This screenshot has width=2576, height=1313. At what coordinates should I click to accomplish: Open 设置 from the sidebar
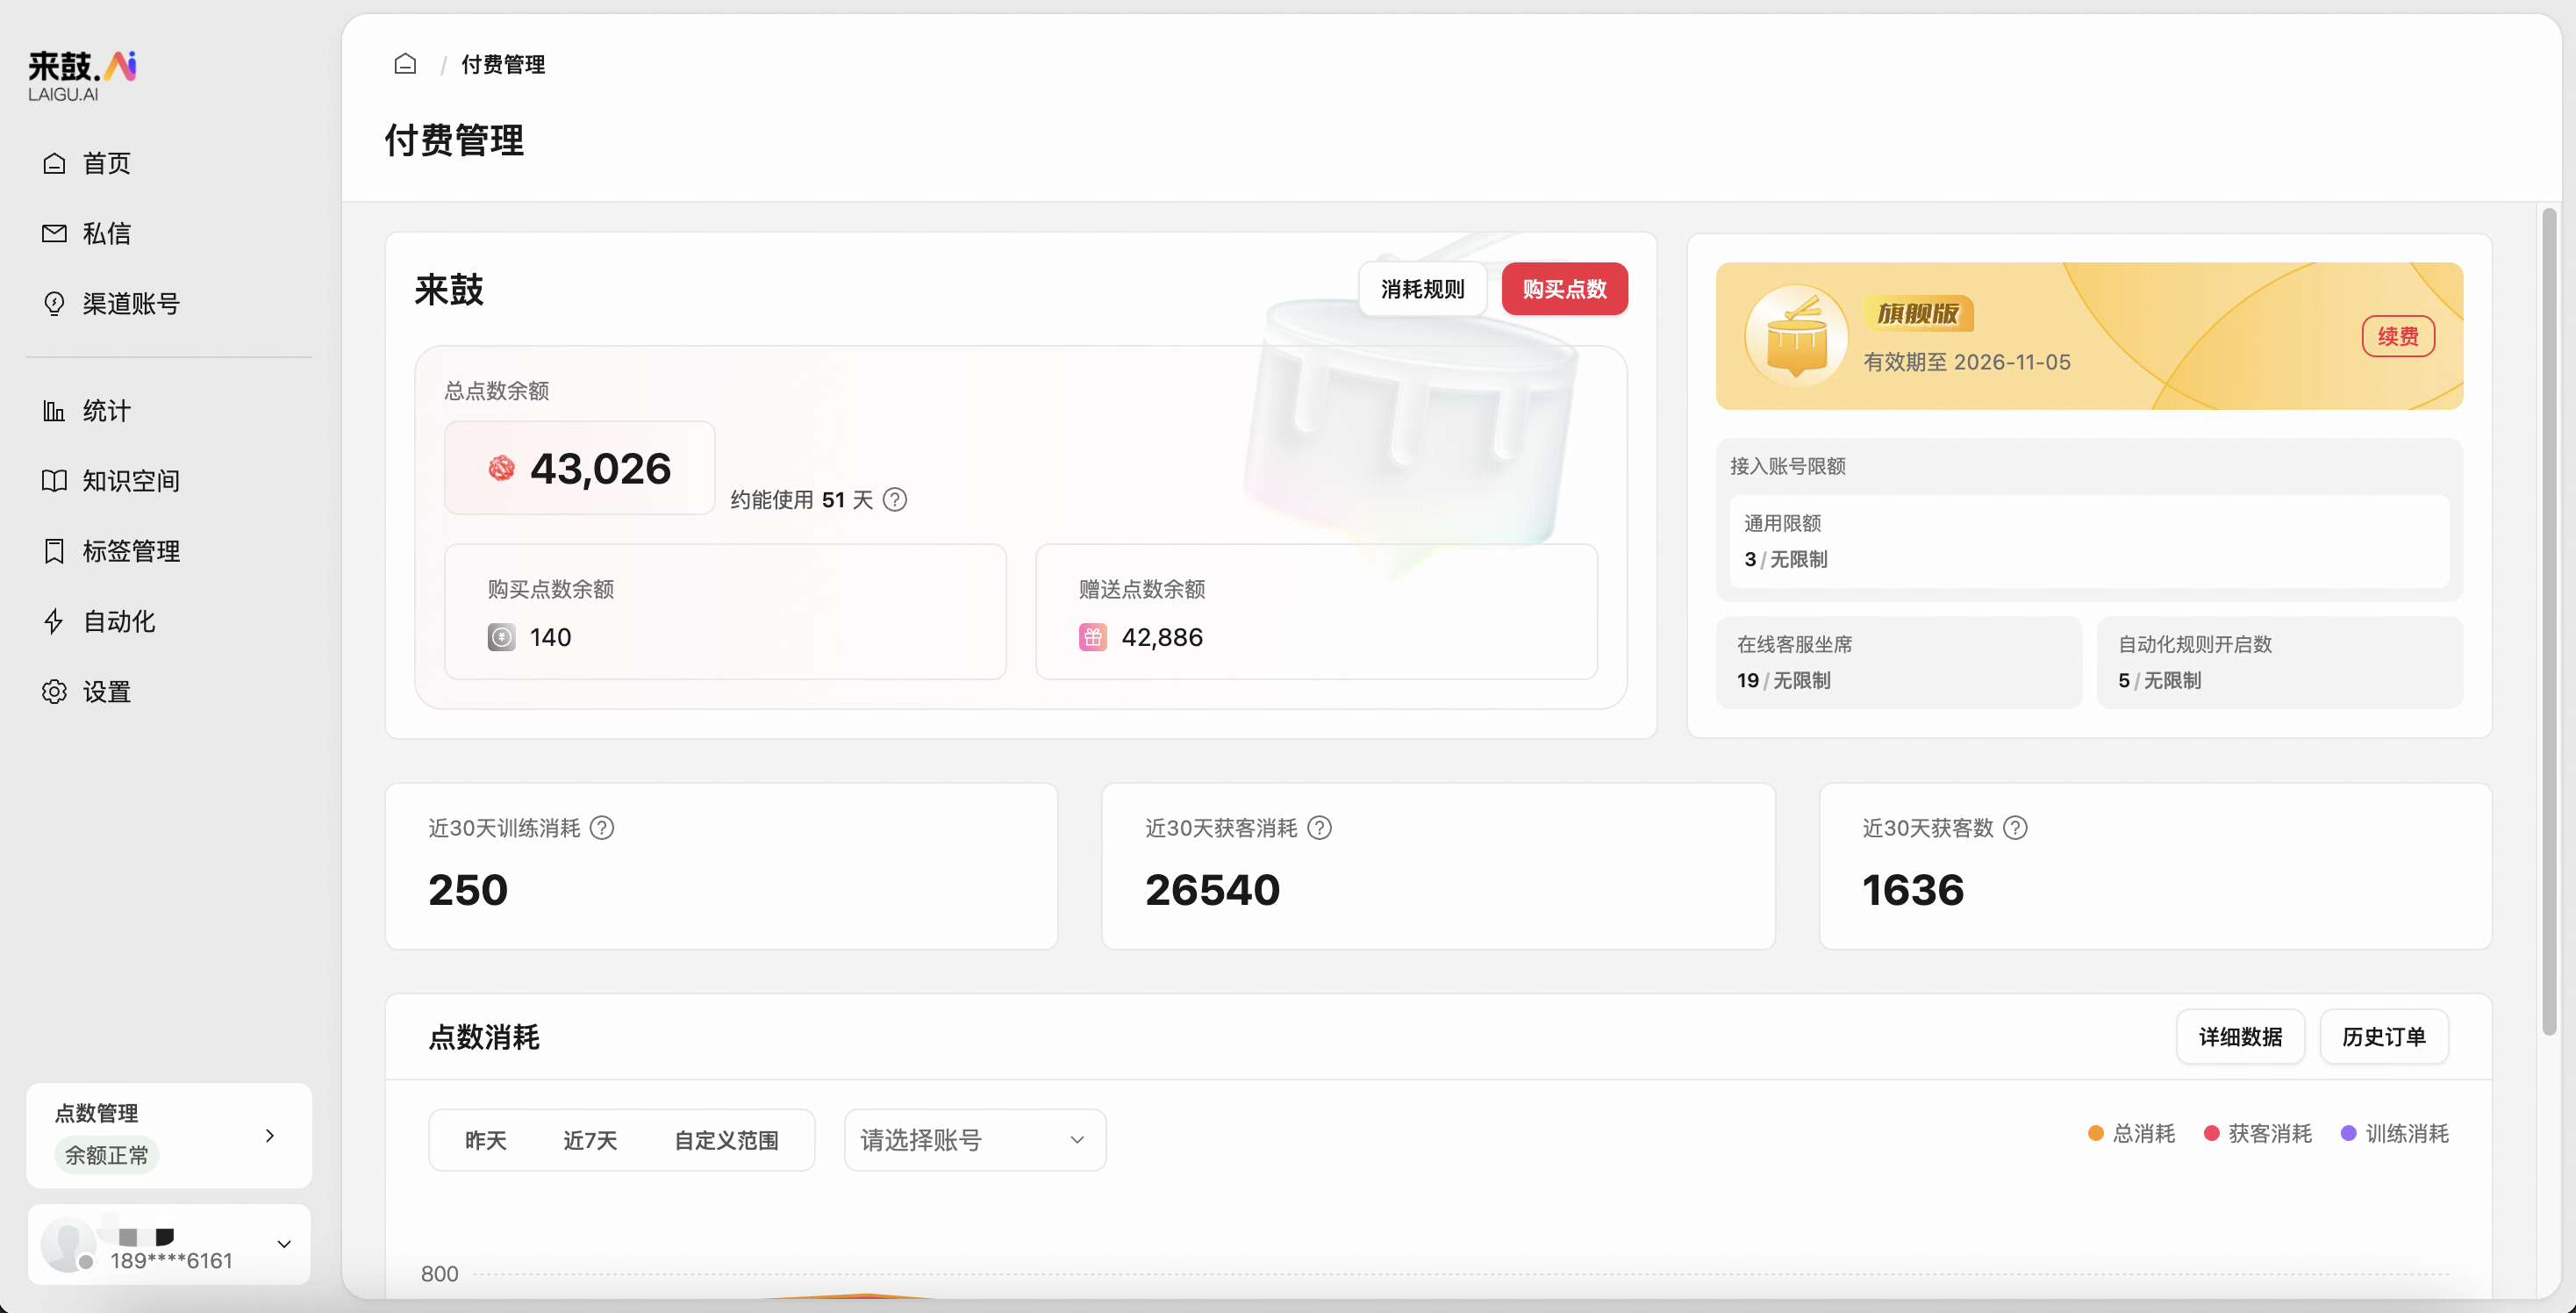pyautogui.click(x=105, y=692)
